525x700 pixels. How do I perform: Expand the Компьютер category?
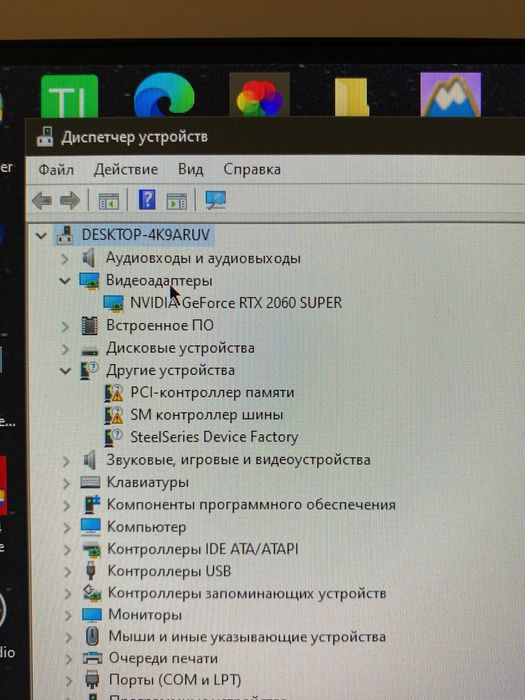coord(67,528)
